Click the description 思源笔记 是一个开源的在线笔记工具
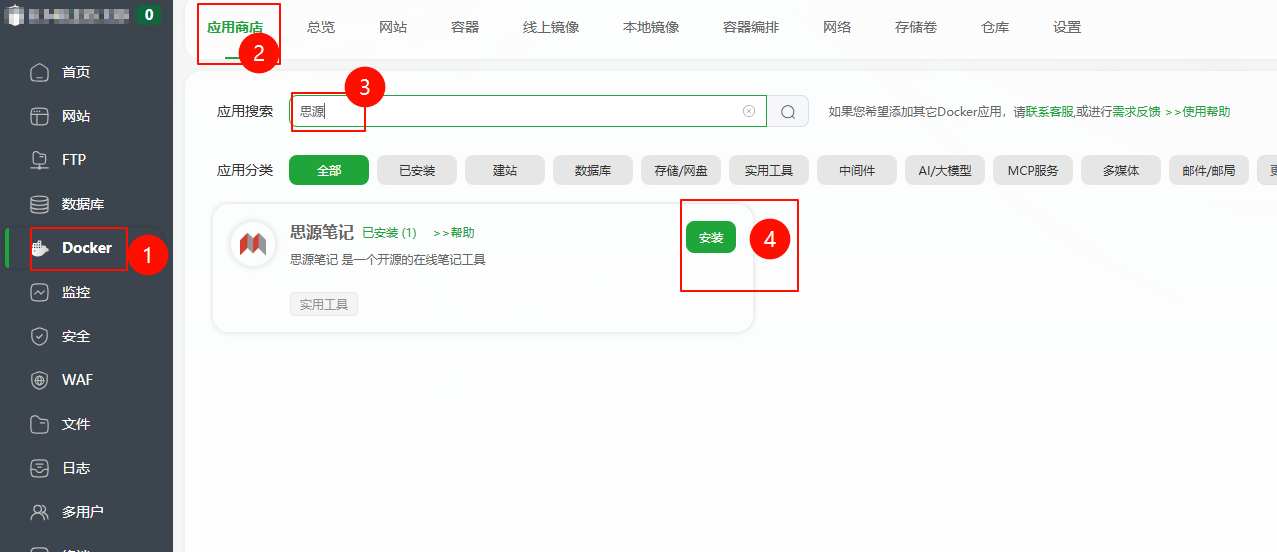Image resolution: width=1277 pixels, height=552 pixels. point(388,260)
